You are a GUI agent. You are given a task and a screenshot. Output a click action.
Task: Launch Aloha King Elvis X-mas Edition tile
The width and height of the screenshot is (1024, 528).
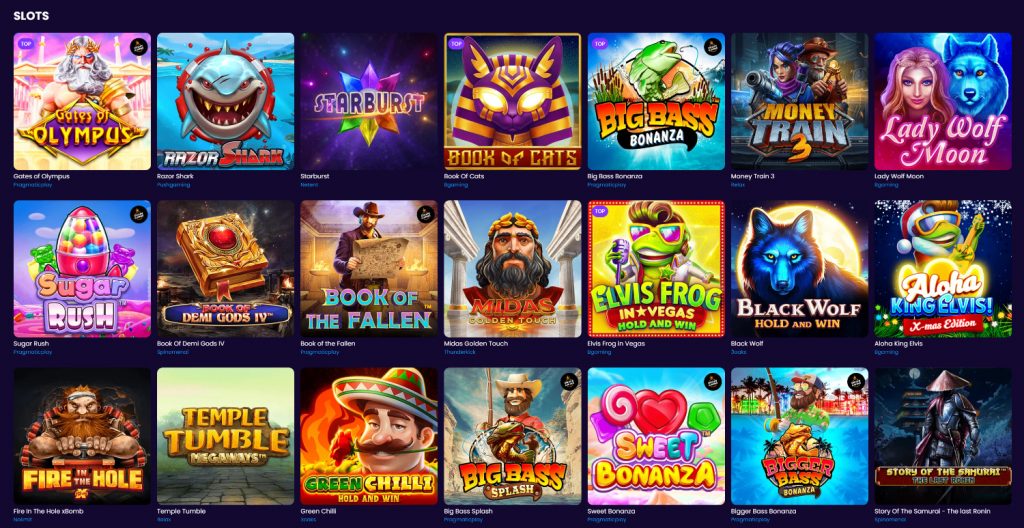pyautogui.click(x=943, y=269)
